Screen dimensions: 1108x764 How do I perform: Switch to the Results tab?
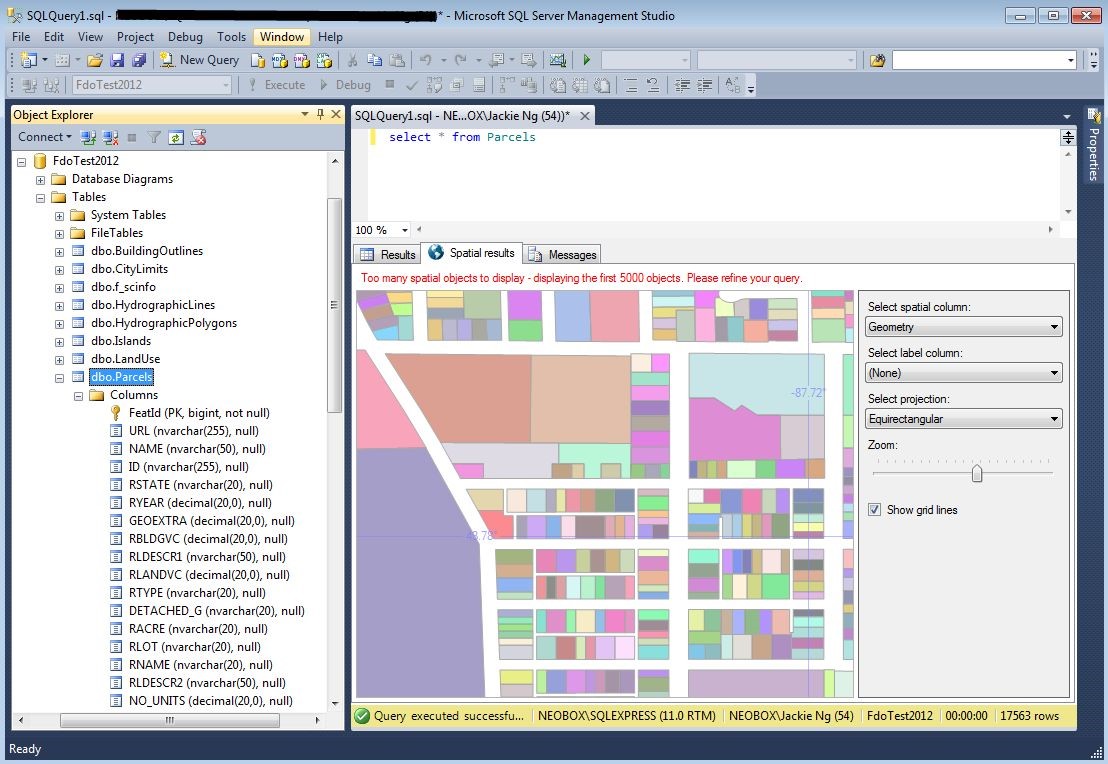[x=388, y=254]
